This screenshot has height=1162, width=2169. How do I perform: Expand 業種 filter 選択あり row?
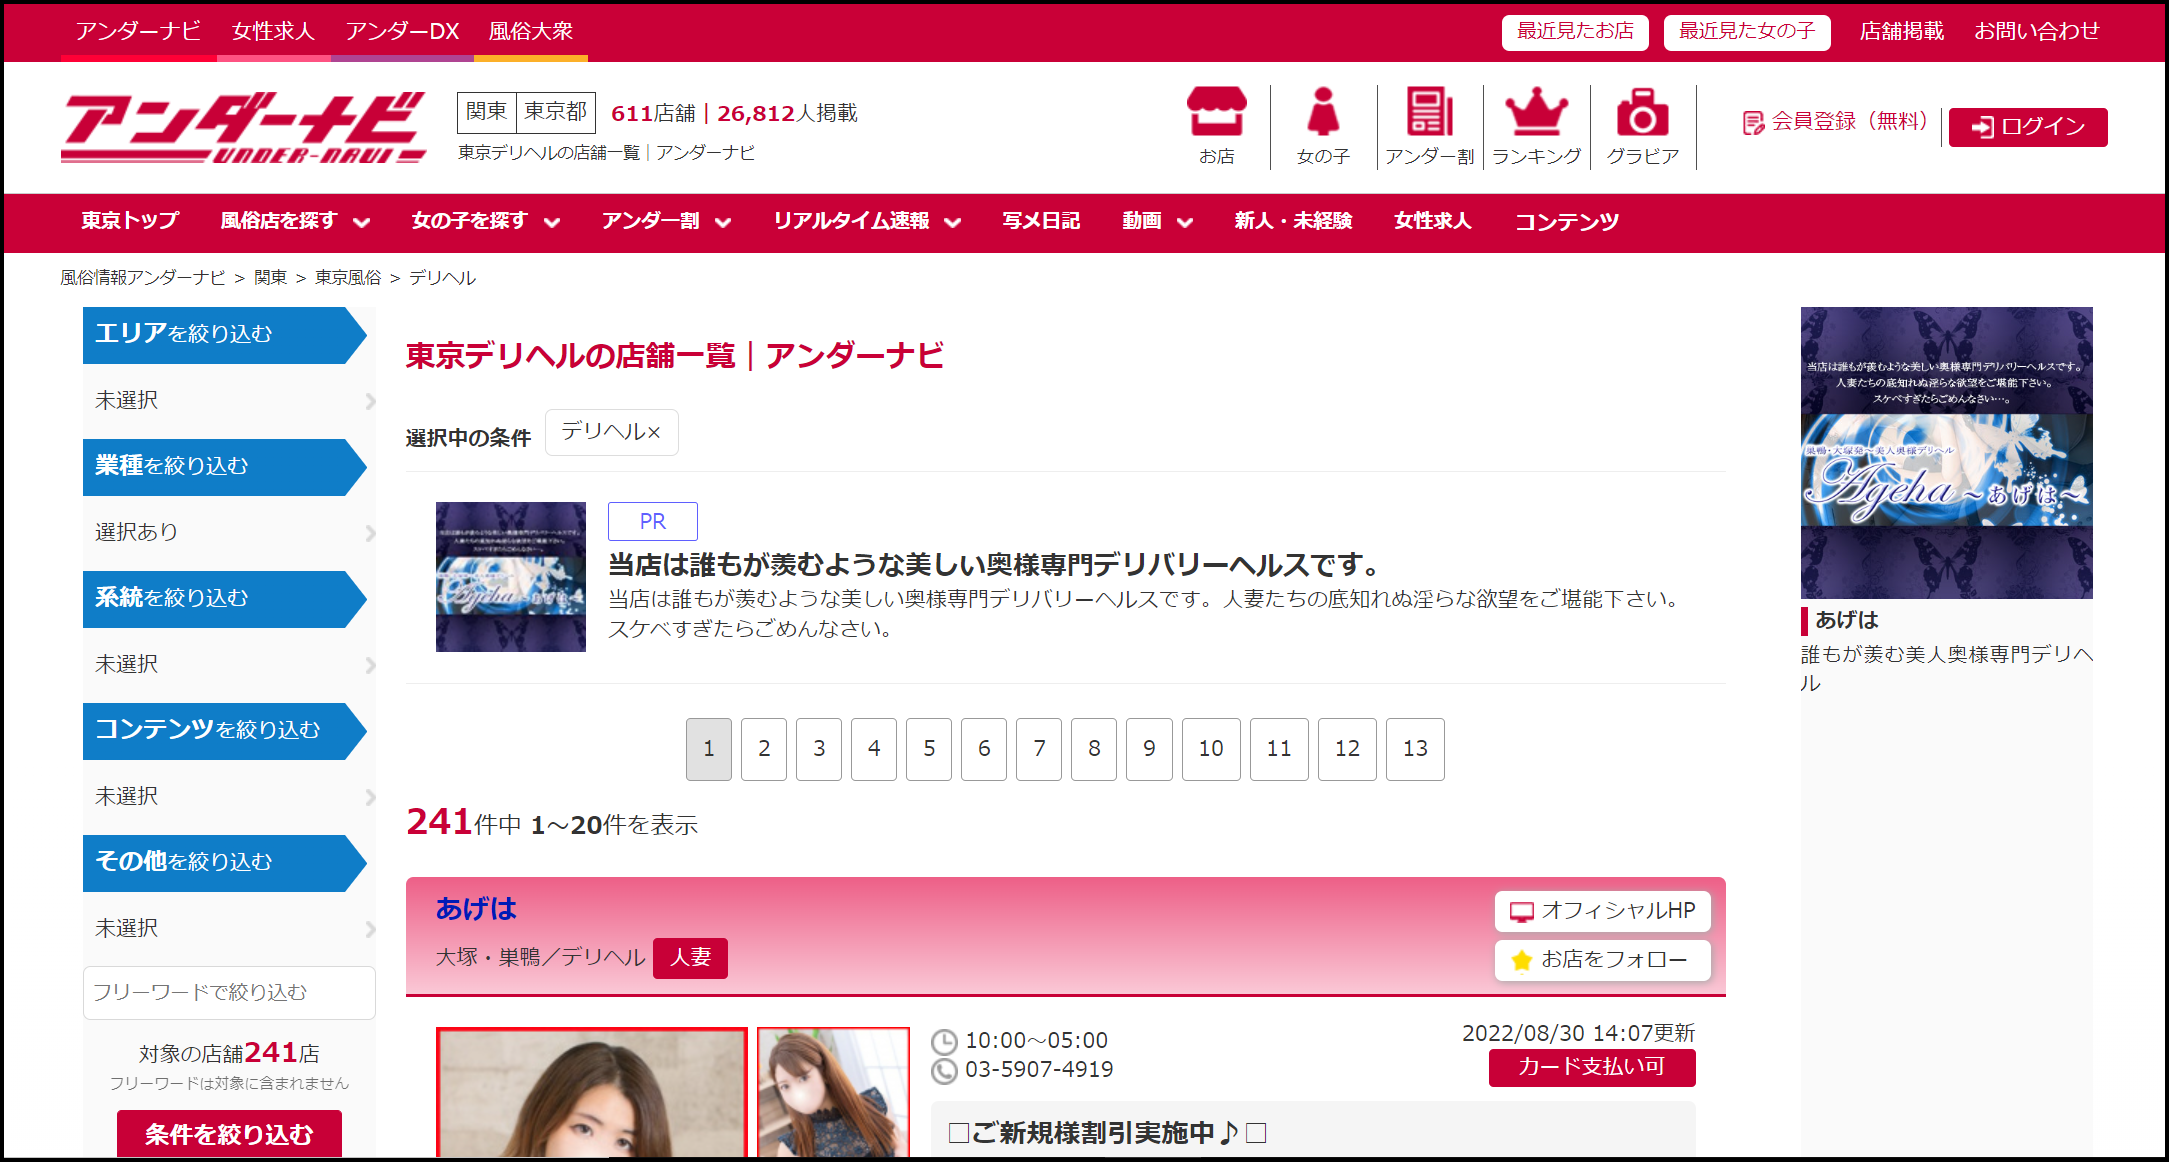coord(229,532)
